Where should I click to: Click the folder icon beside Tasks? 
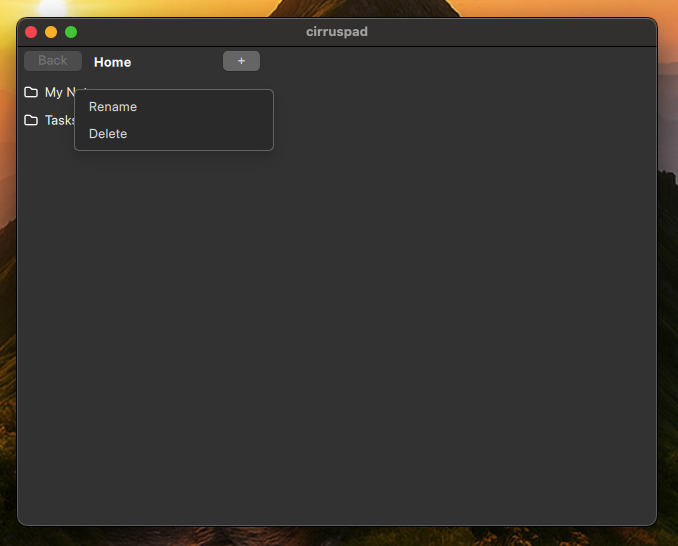pyautogui.click(x=31, y=120)
